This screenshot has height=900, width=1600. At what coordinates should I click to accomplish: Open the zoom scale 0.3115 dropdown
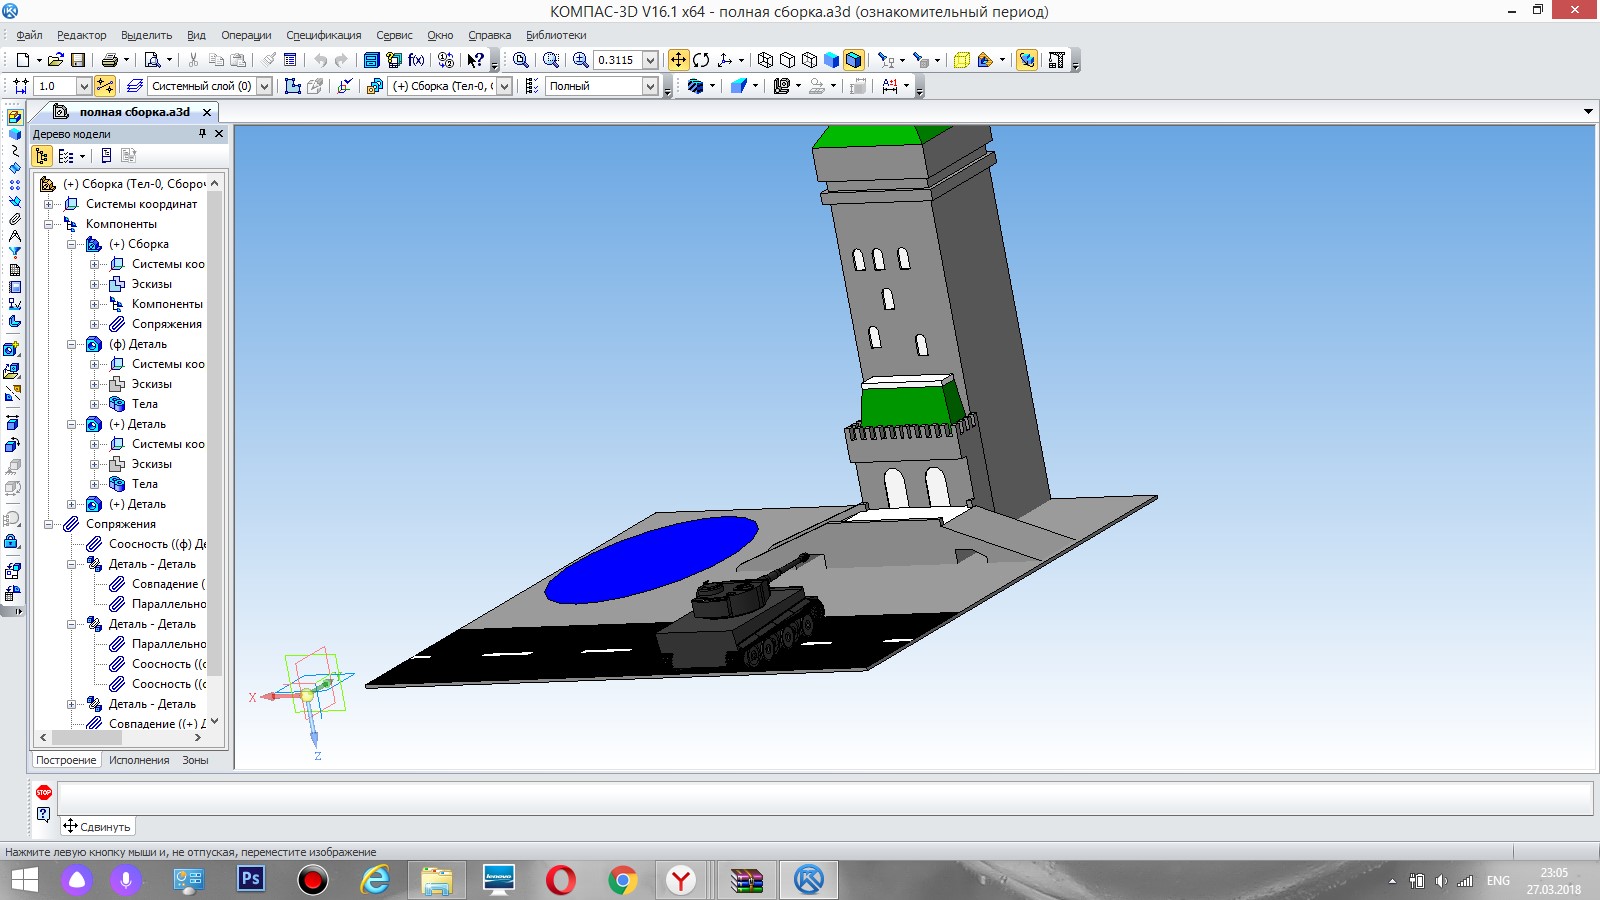[650, 60]
